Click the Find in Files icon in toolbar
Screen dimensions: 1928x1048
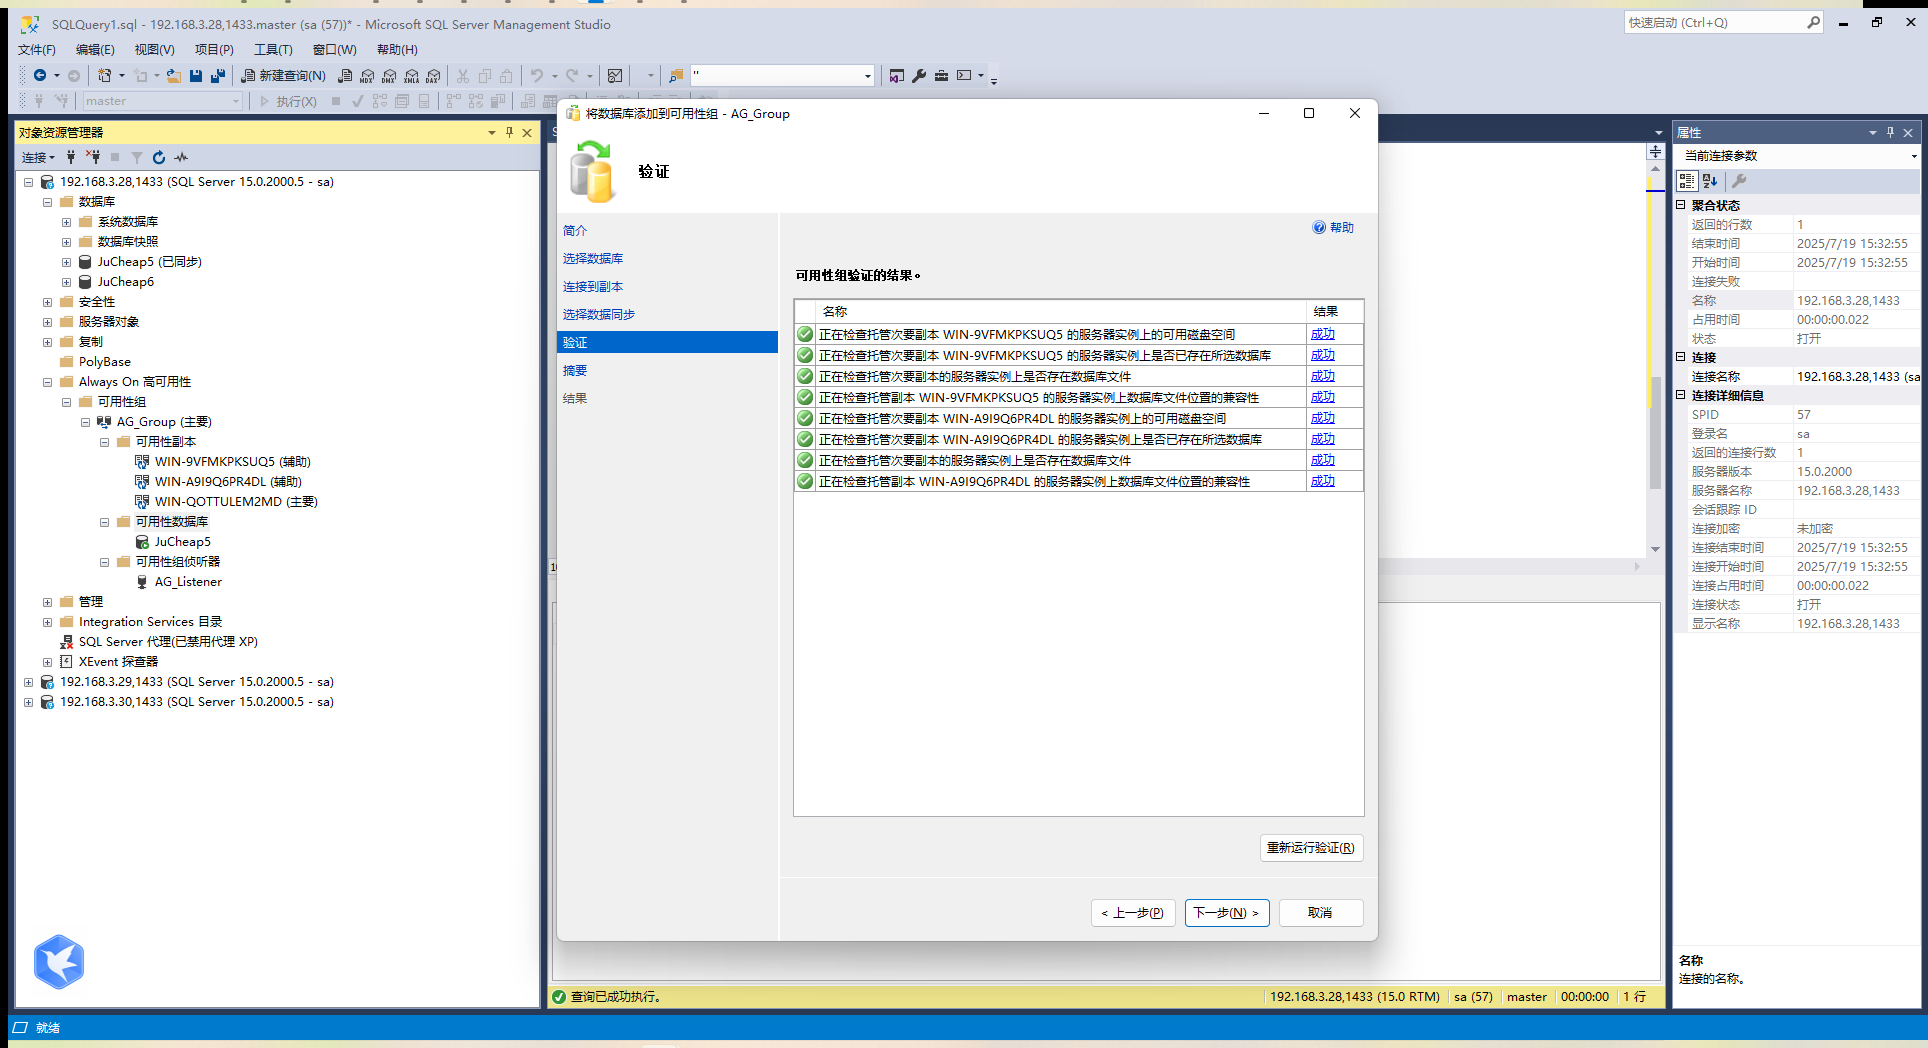tap(676, 75)
